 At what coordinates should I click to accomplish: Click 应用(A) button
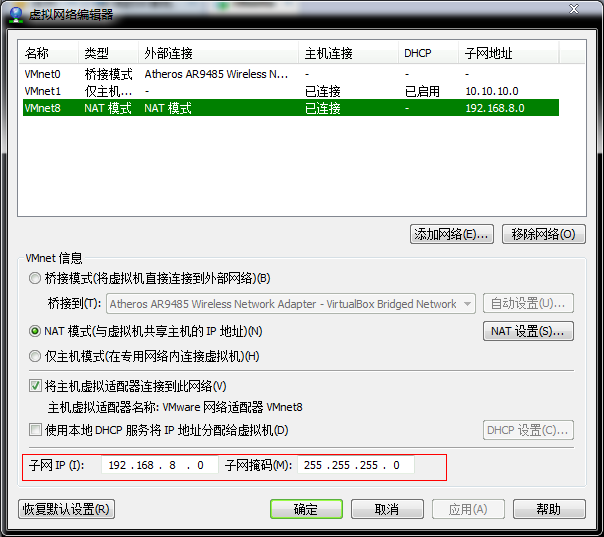(468, 509)
